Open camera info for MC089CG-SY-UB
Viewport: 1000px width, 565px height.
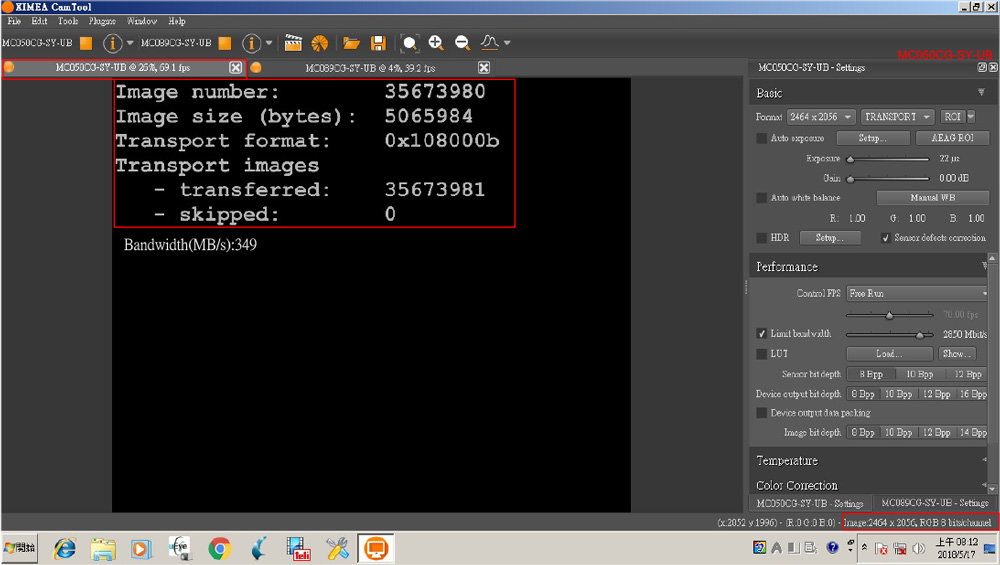(x=251, y=43)
